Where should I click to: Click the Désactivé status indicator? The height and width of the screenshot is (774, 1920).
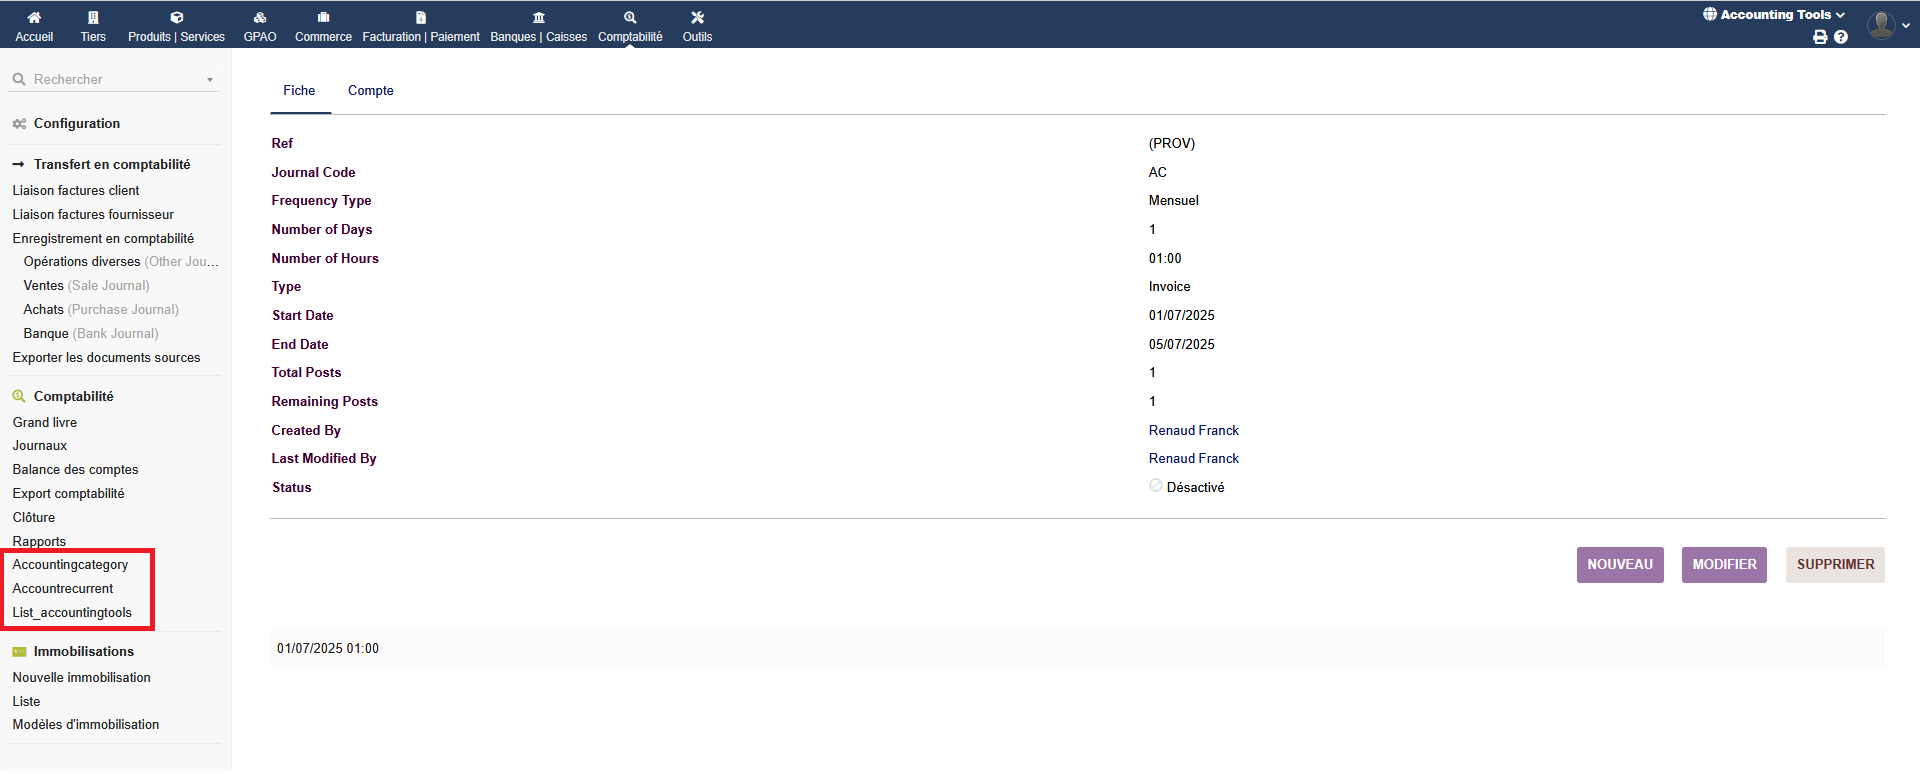[1156, 486]
